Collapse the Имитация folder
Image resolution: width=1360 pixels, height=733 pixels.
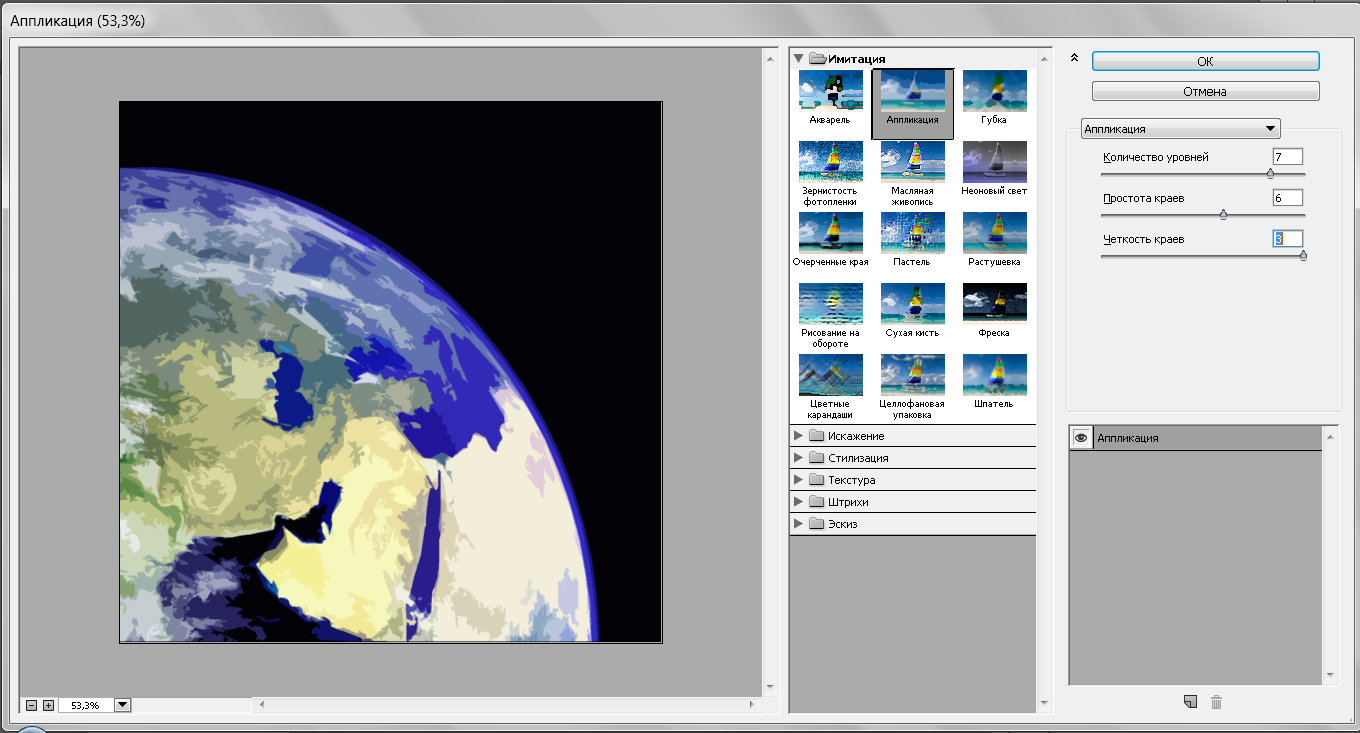798,59
